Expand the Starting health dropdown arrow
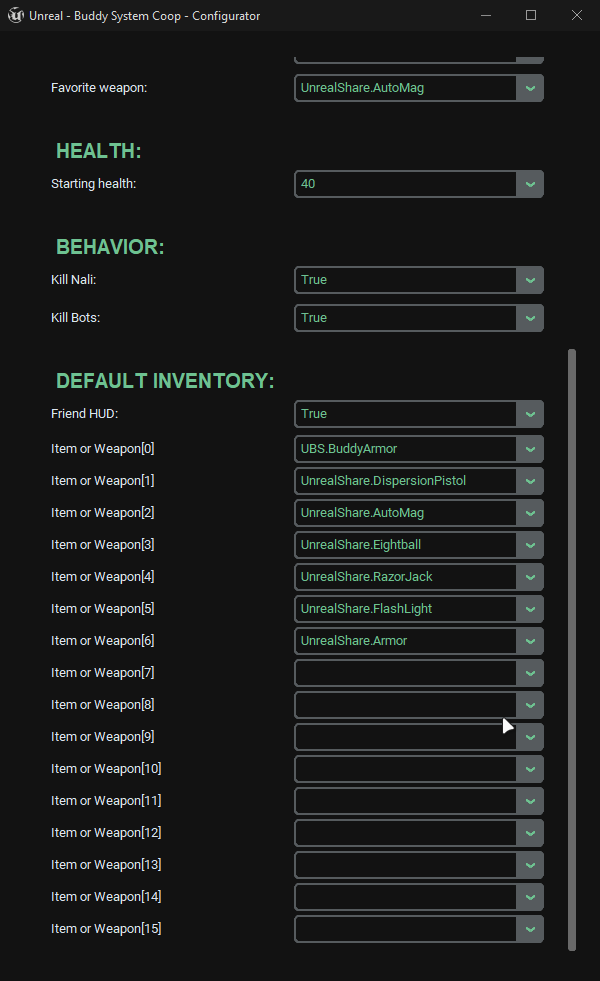Image resolution: width=600 pixels, height=981 pixels. point(530,184)
